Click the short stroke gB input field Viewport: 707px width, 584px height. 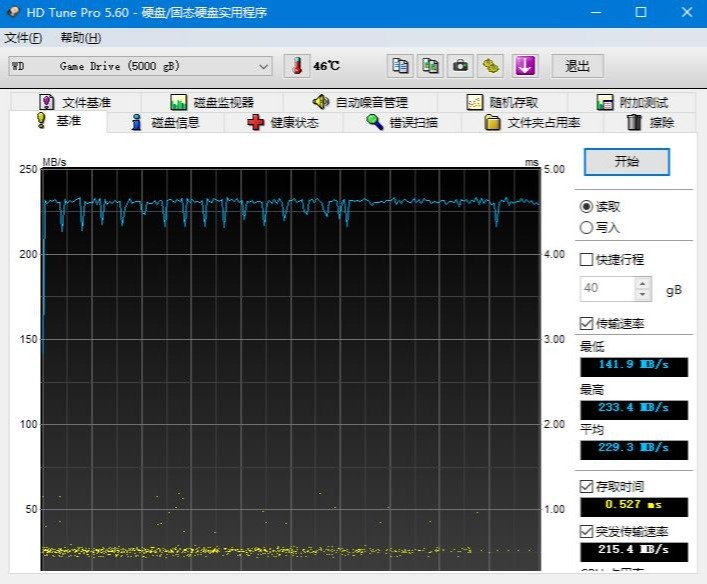(x=607, y=289)
